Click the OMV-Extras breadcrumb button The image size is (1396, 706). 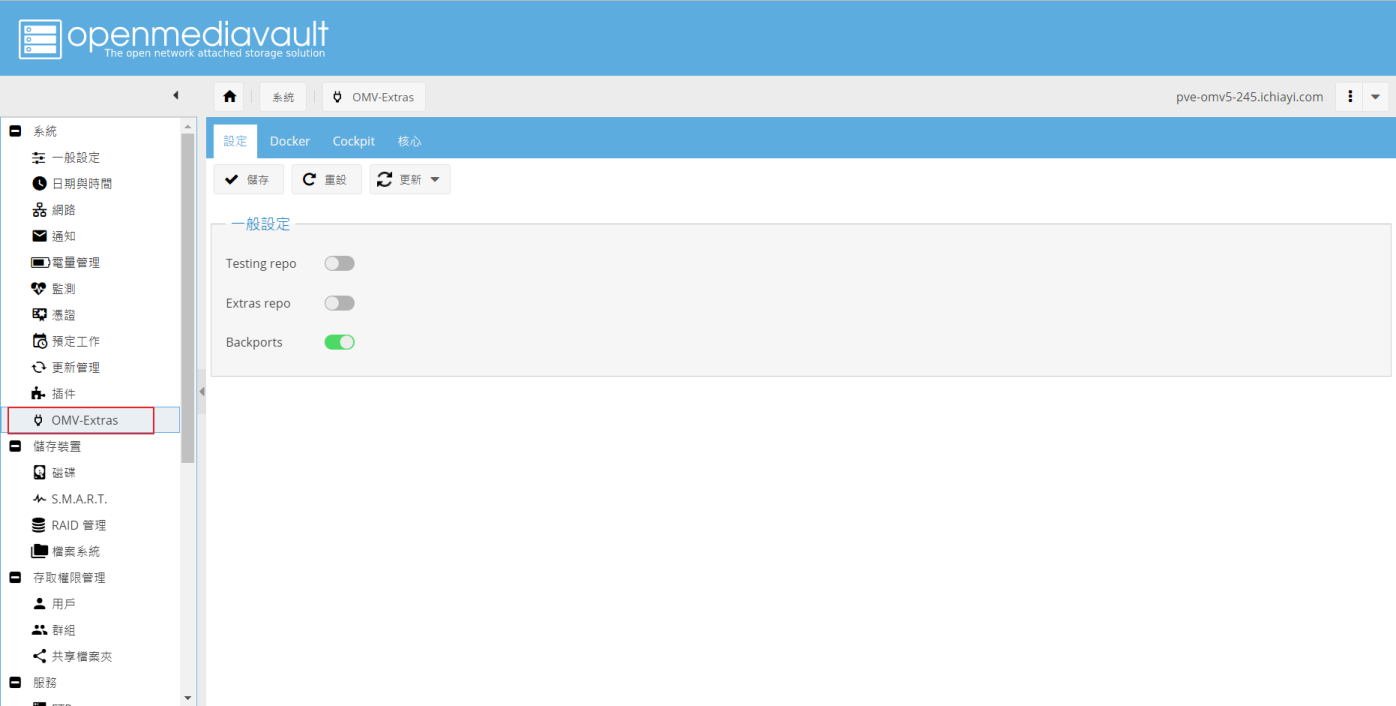[374, 97]
